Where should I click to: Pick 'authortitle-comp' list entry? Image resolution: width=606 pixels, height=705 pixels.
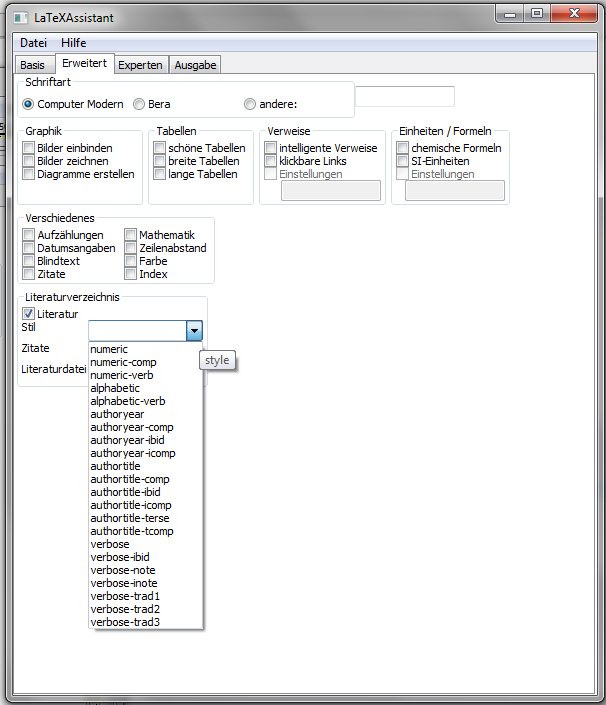(x=146, y=479)
